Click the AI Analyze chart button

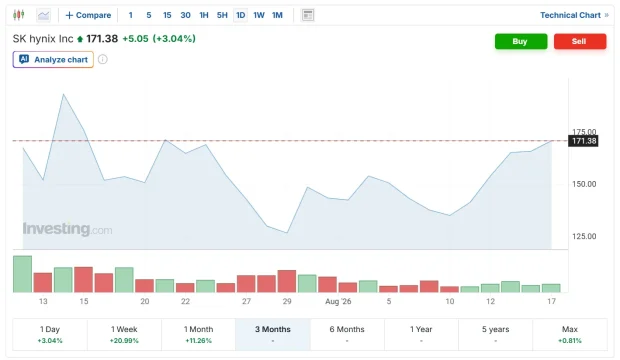53,59
